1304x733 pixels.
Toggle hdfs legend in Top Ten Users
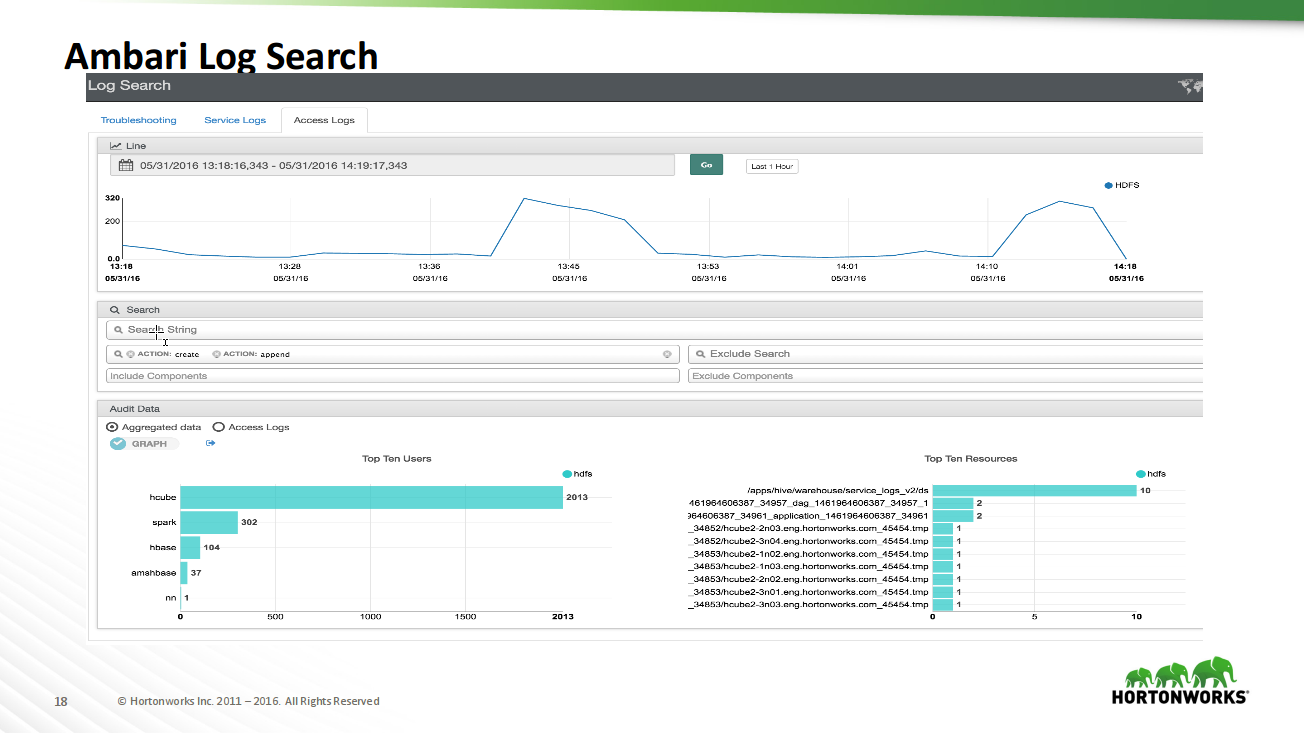click(x=579, y=474)
